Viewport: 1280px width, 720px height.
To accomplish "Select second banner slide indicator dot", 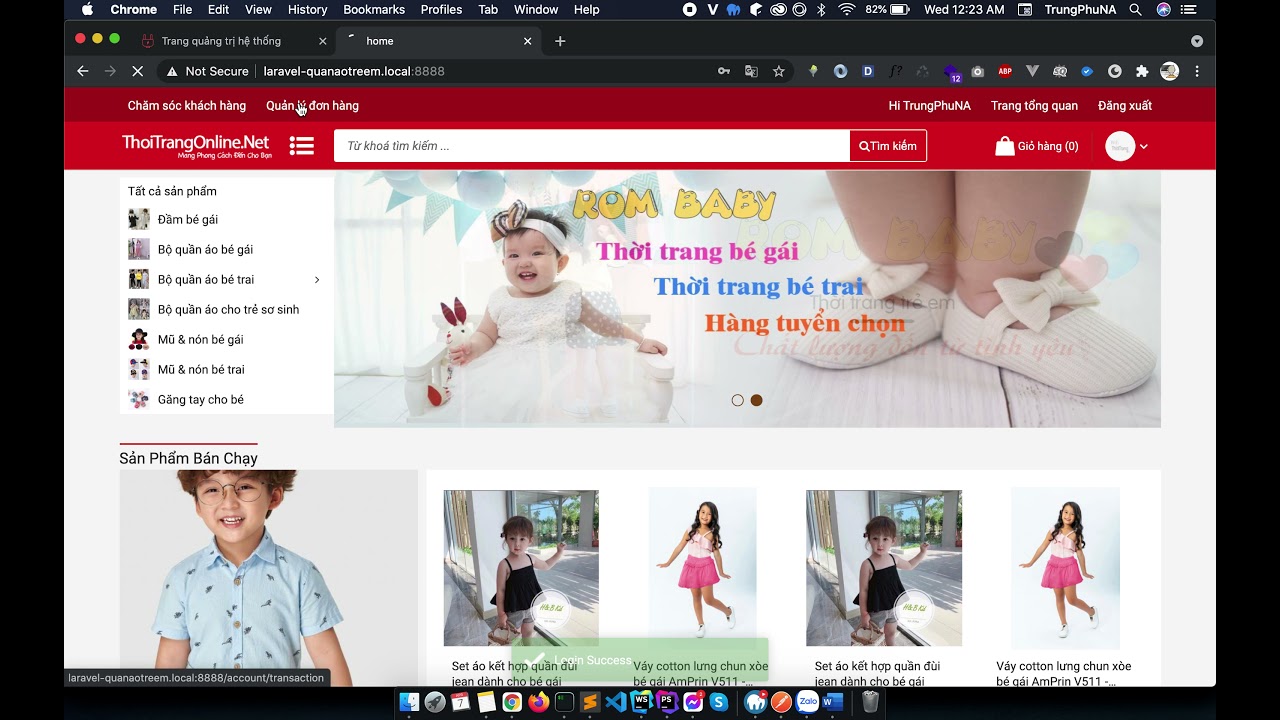I will (757, 400).
